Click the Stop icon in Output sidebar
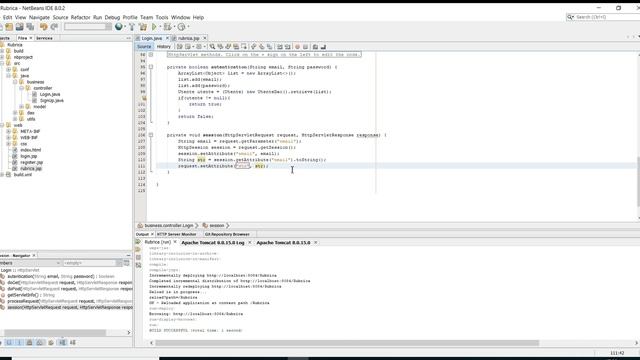 138,258
